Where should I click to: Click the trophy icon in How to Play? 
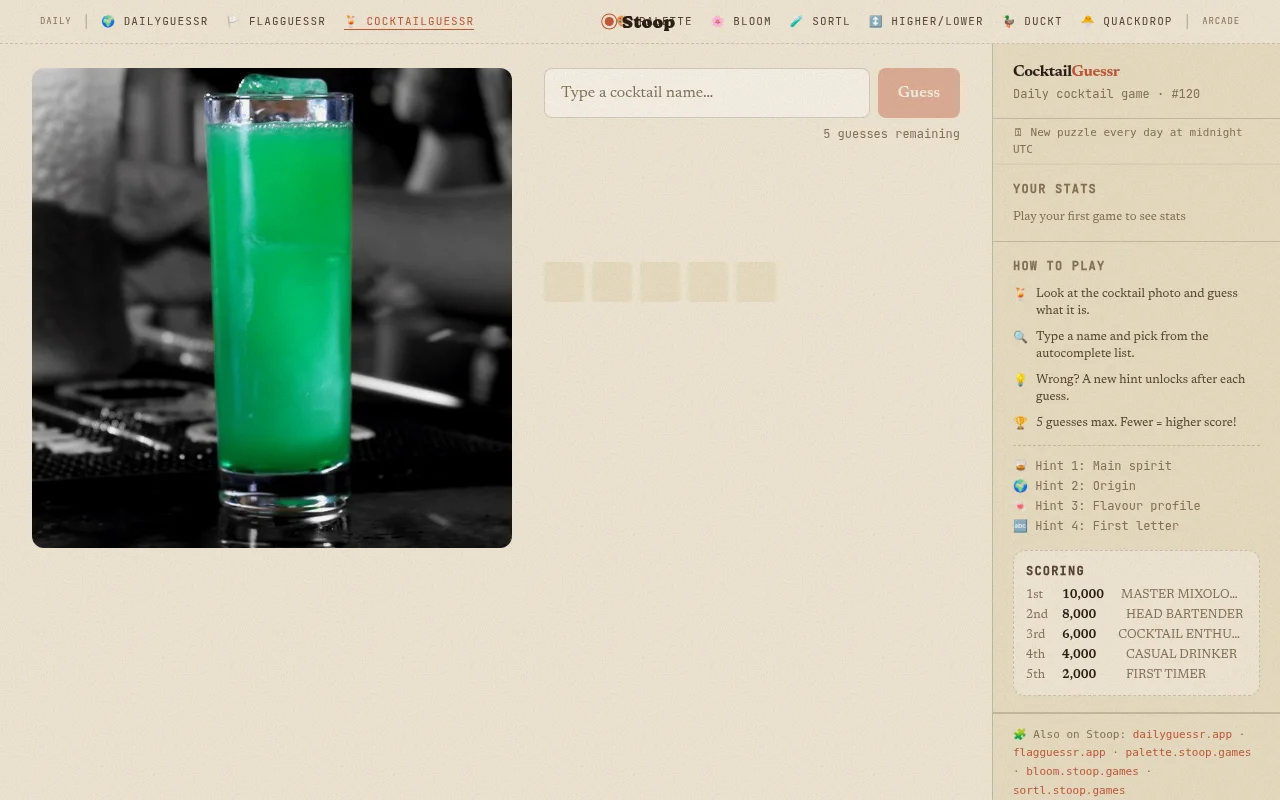coord(1020,423)
